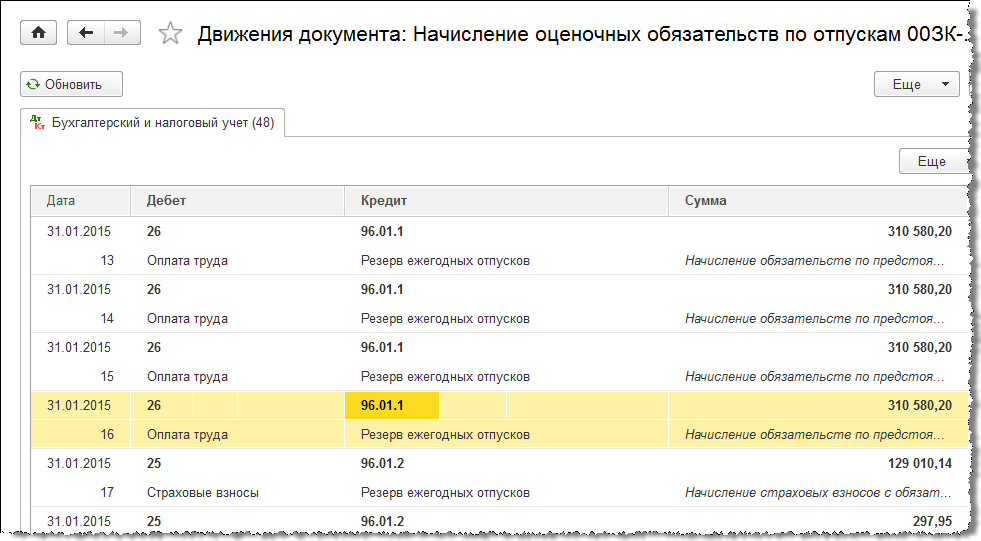Add page to favorites with the star
The width and height of the screenshot is (981, 541).
coord(170,33)
